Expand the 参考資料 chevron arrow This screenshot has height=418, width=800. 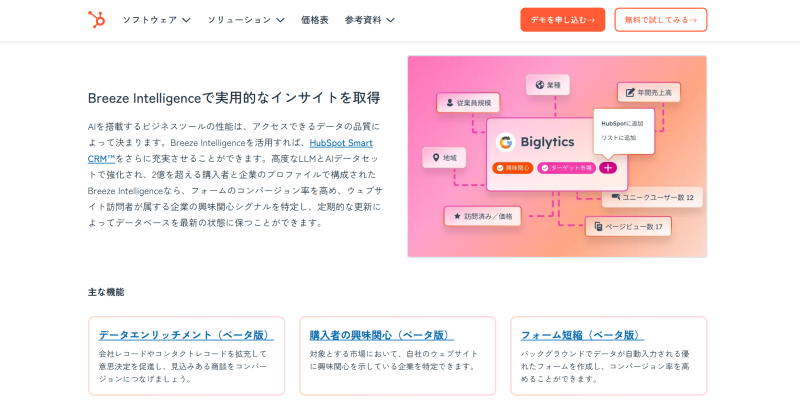[x=390, y=20]
